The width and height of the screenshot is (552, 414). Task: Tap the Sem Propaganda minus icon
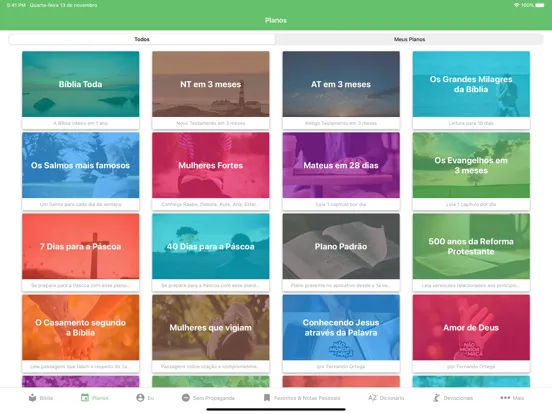pos(186,398)
